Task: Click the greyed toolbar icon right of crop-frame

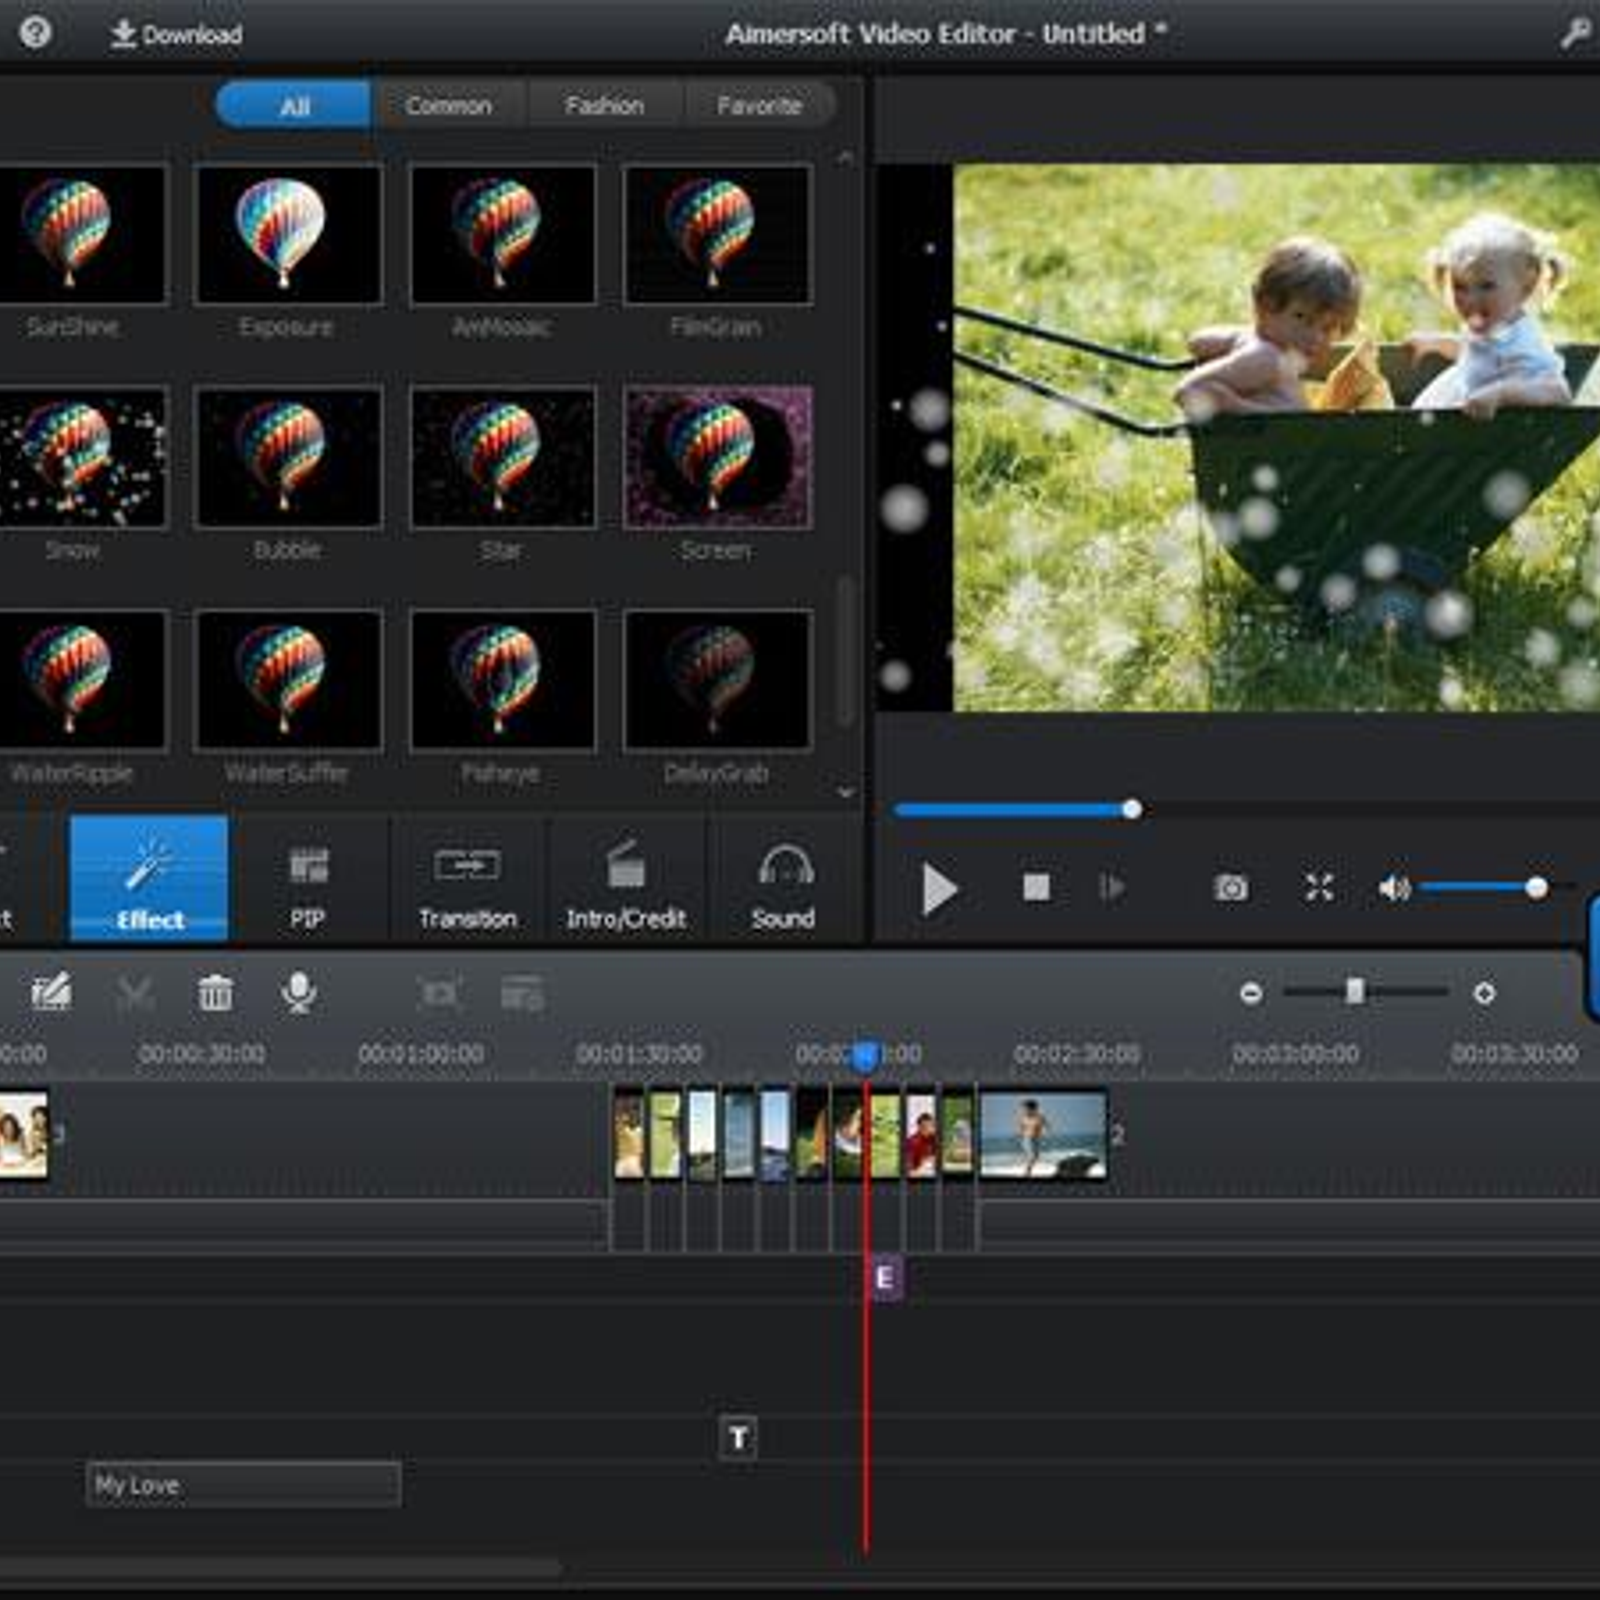Action: click(x=522, y=993)
